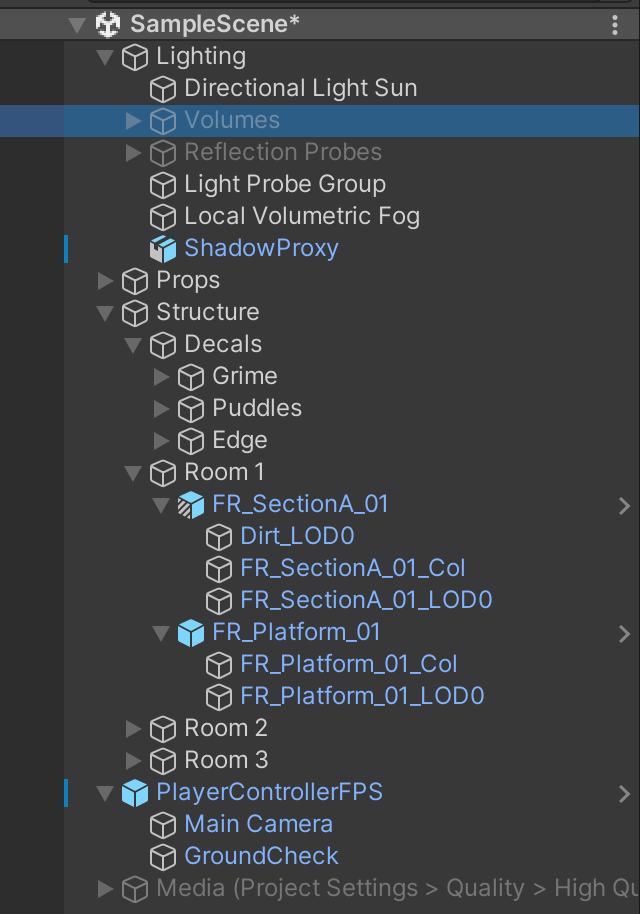Open PlayerControllerFPS prefab using the right arrow
The height and width of the screenshot is (914, 640).
pos(624,792)
